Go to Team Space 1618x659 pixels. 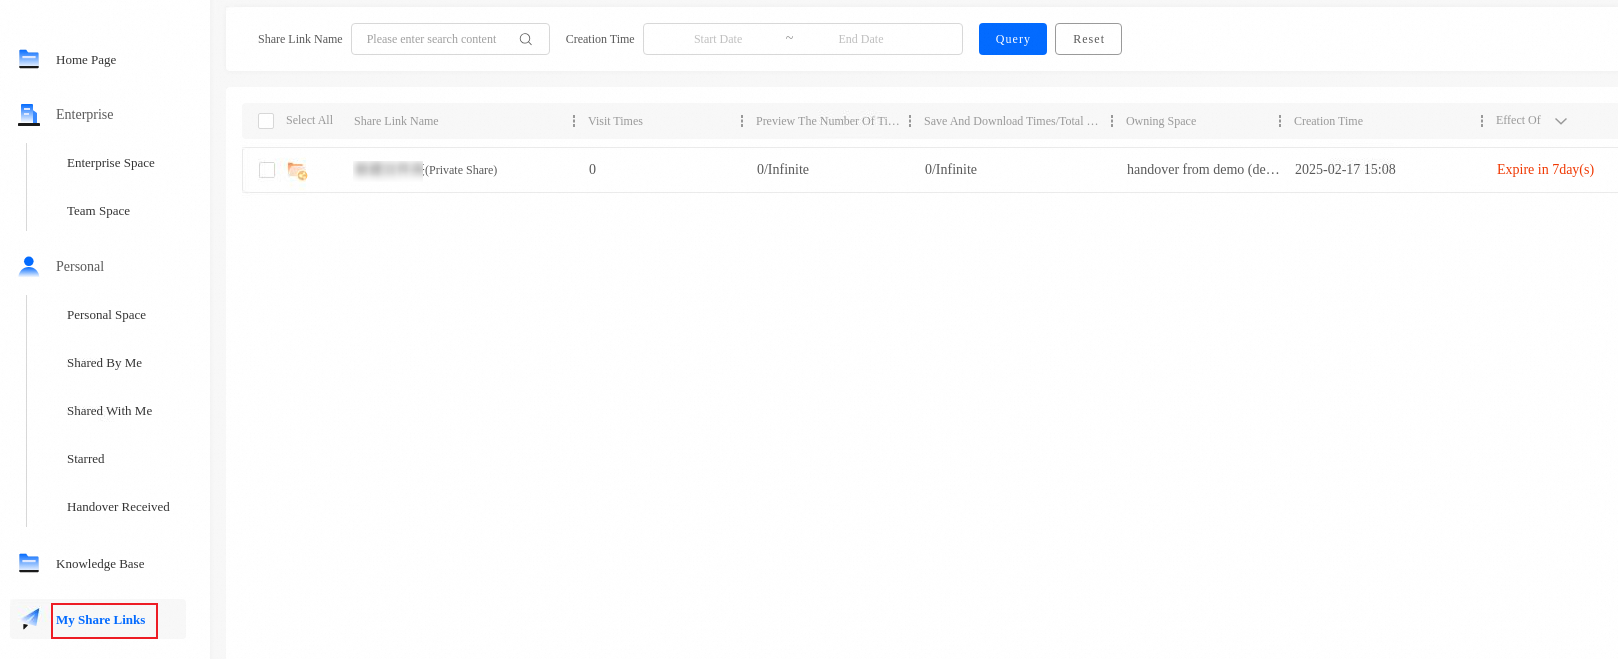click(x=98, y=211)
